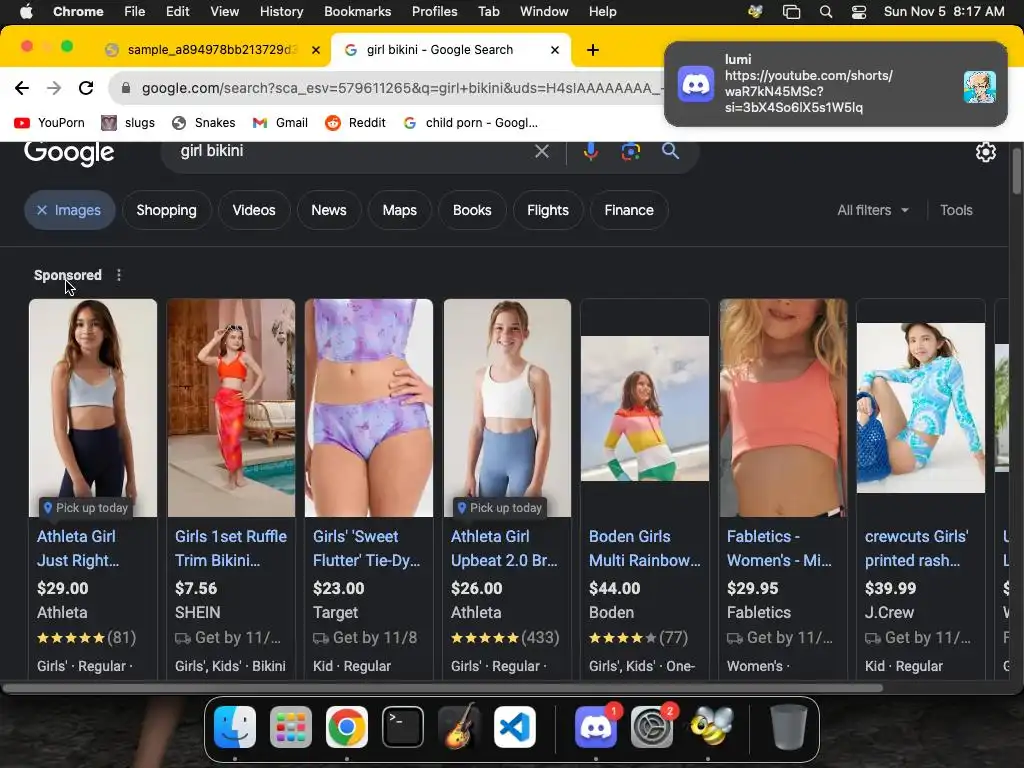Open the bee app in the dock
The image size is (1024, 768).
coord(711,727)
